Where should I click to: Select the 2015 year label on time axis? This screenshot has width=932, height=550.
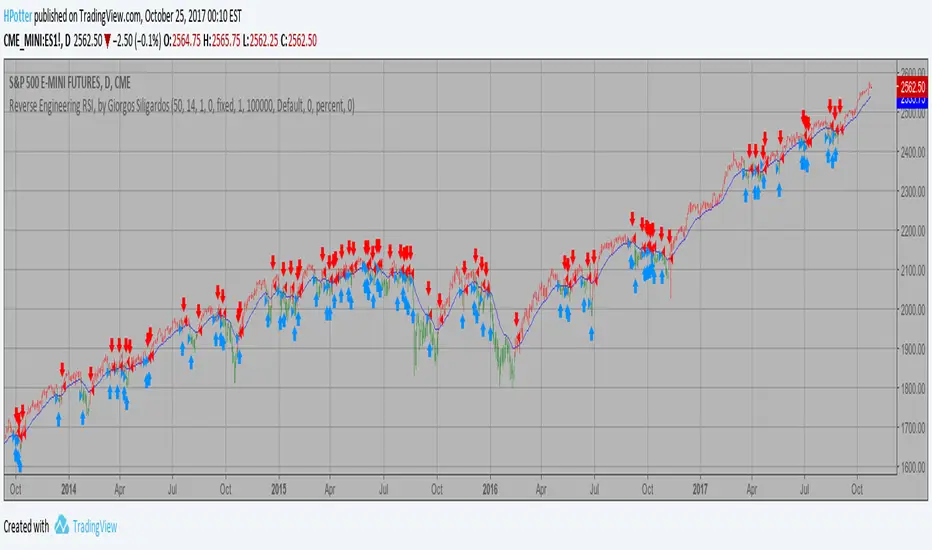tap(279, 489)
